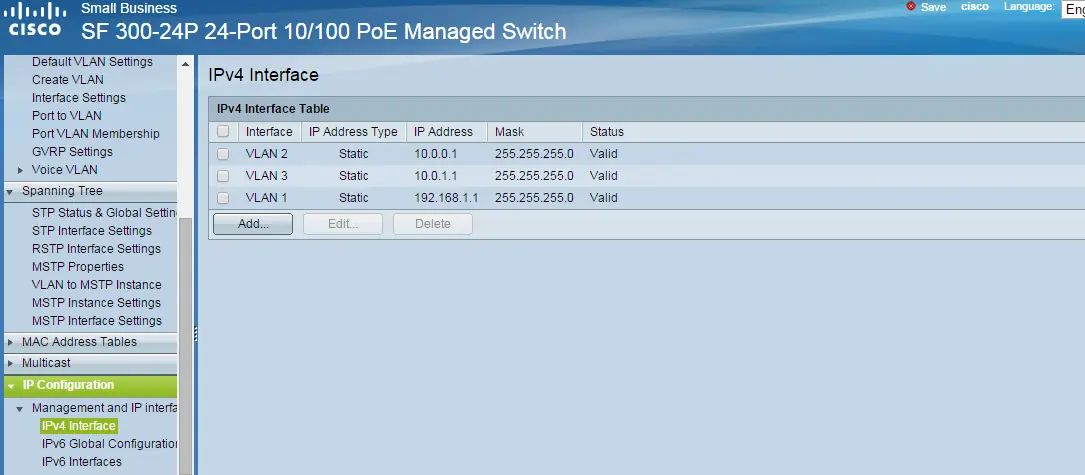Click the 255.255.255.0 mask for VLAN 3

[534, 176]
